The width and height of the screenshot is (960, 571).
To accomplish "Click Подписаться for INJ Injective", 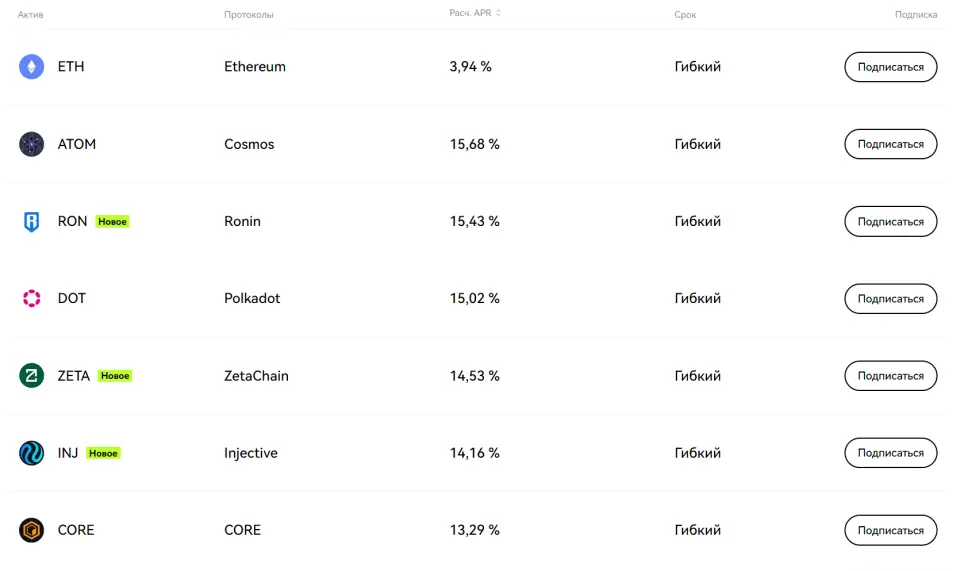I will pyautogui.click(x=890, y=453).
